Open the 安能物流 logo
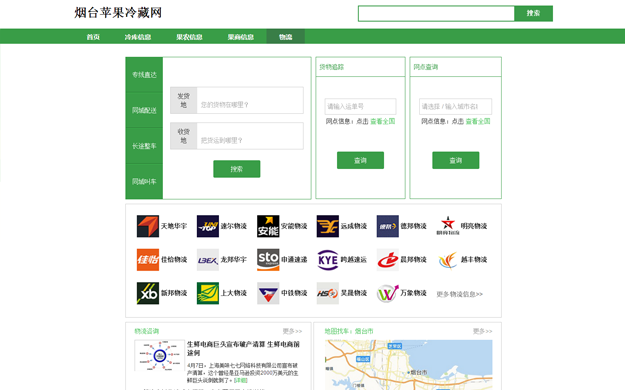The width and height of the screenshot is (625, 390). coord(268,226)
